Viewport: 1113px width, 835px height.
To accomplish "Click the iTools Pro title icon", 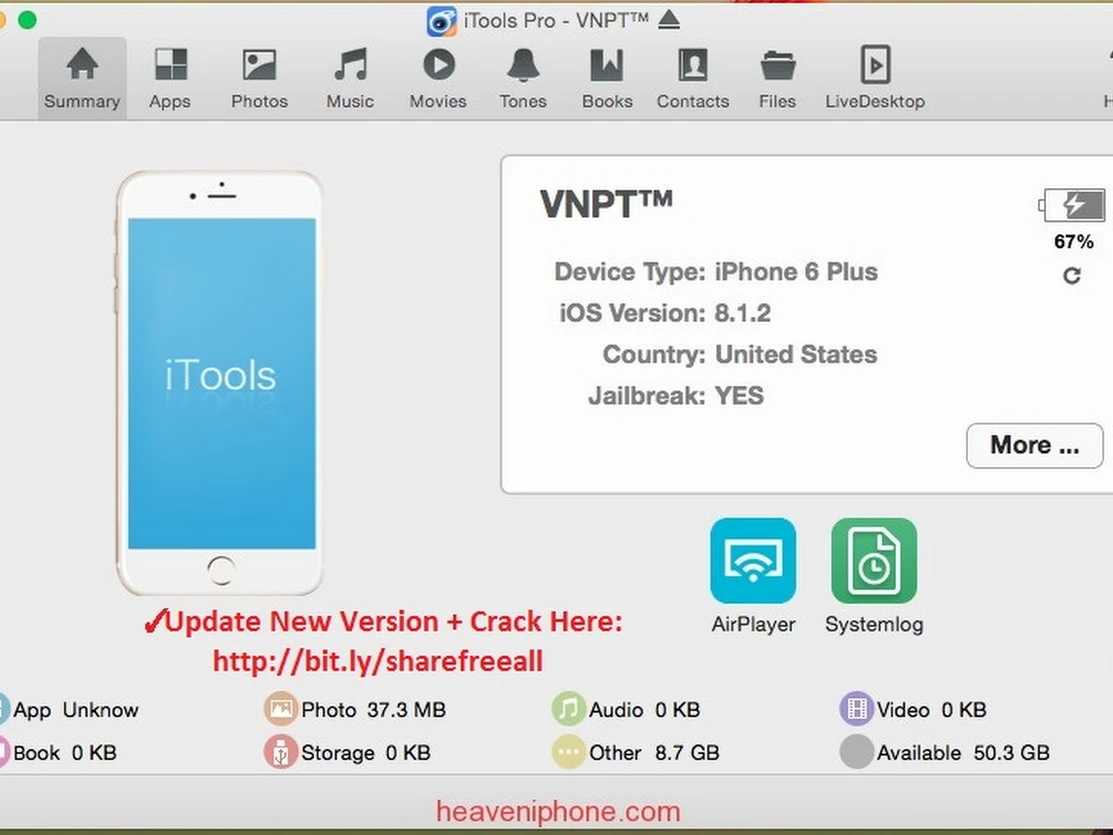I will [x=441, y=21].
